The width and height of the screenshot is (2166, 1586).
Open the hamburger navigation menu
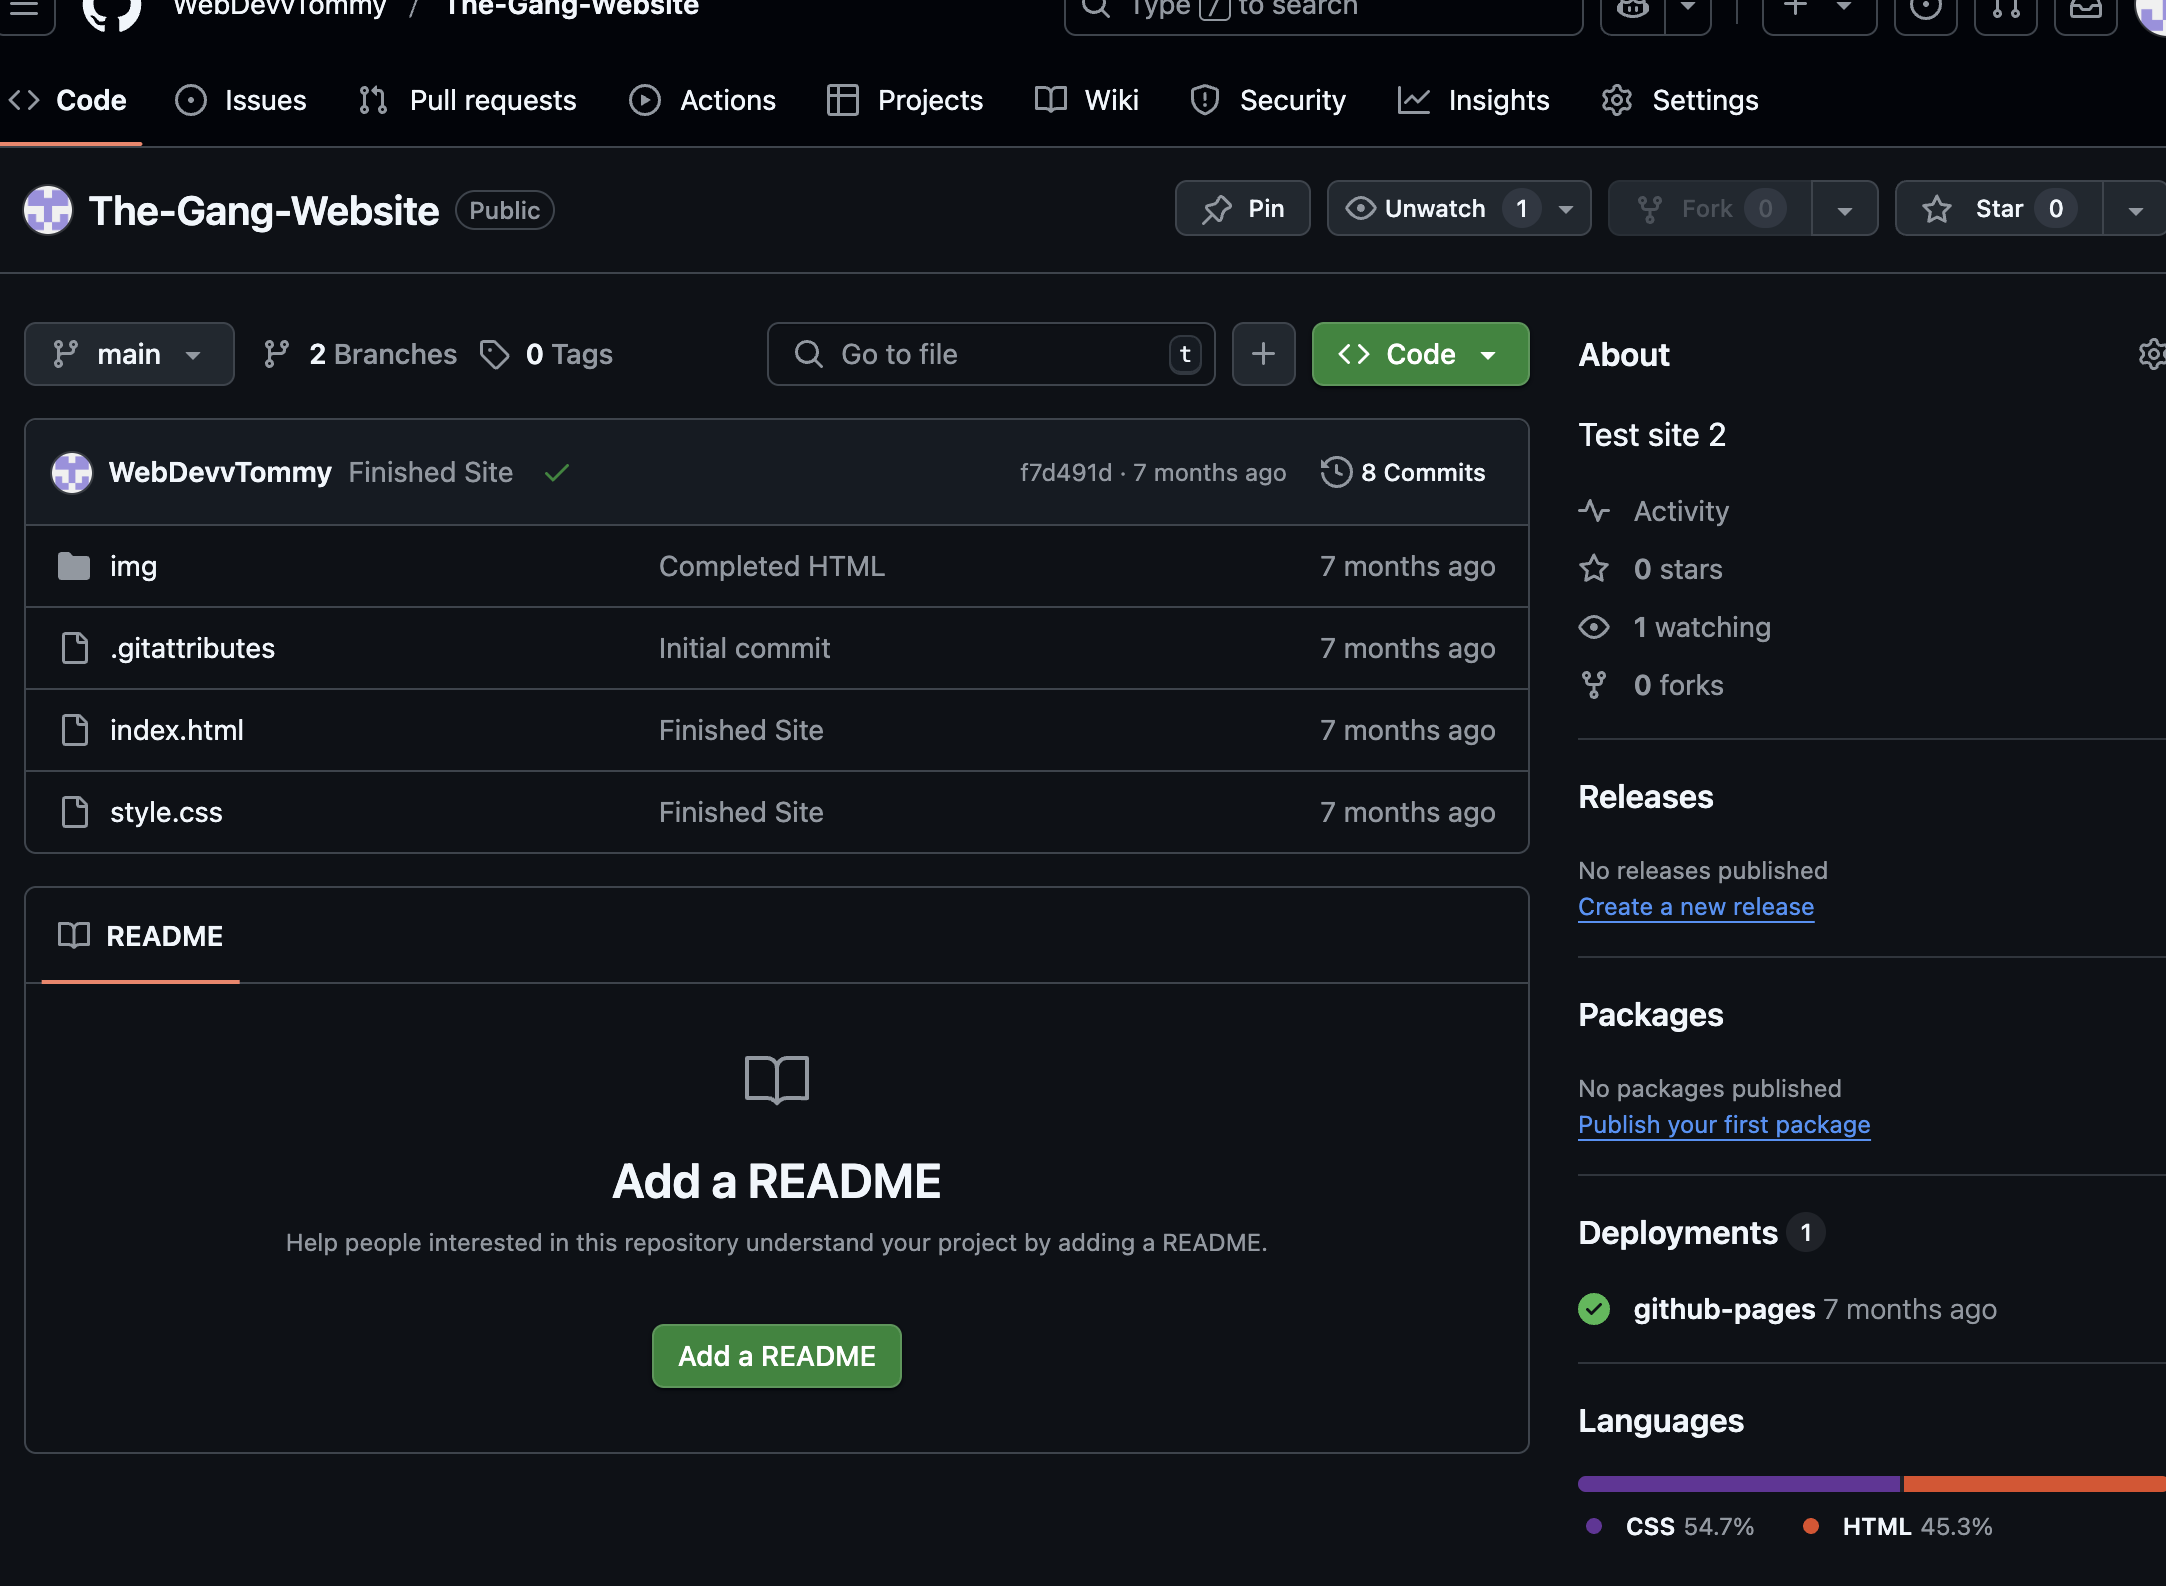point(24,10)
